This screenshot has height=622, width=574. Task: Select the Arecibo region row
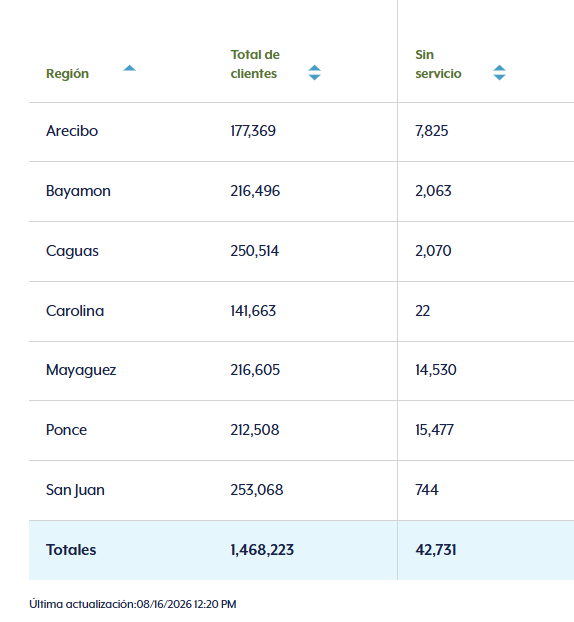coord(301,132)
